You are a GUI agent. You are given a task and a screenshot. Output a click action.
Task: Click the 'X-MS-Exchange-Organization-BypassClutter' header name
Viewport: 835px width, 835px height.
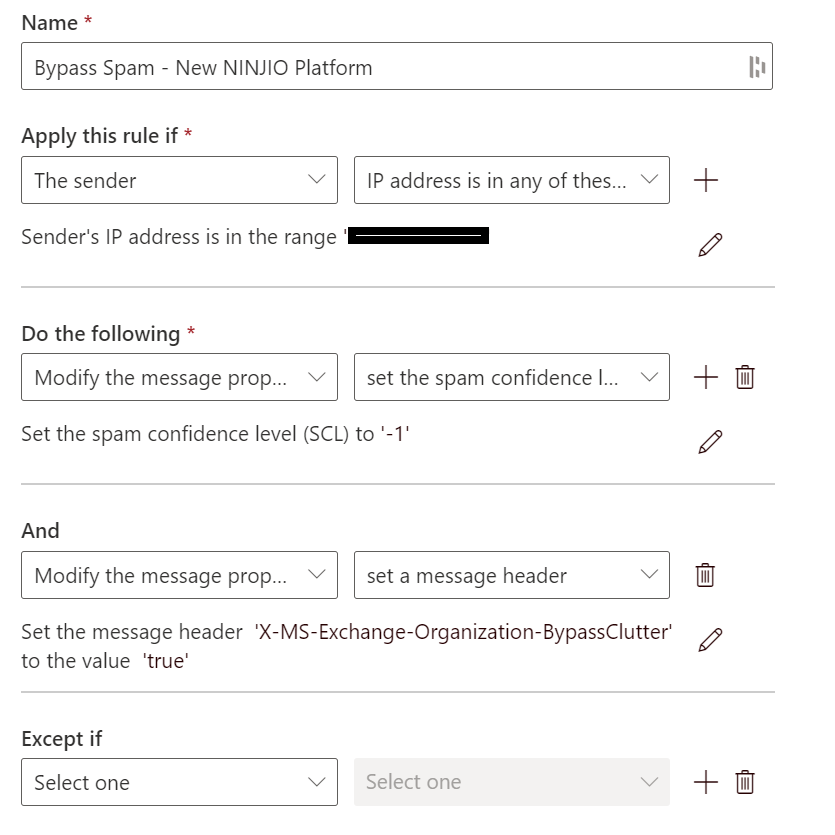(463, 632)
